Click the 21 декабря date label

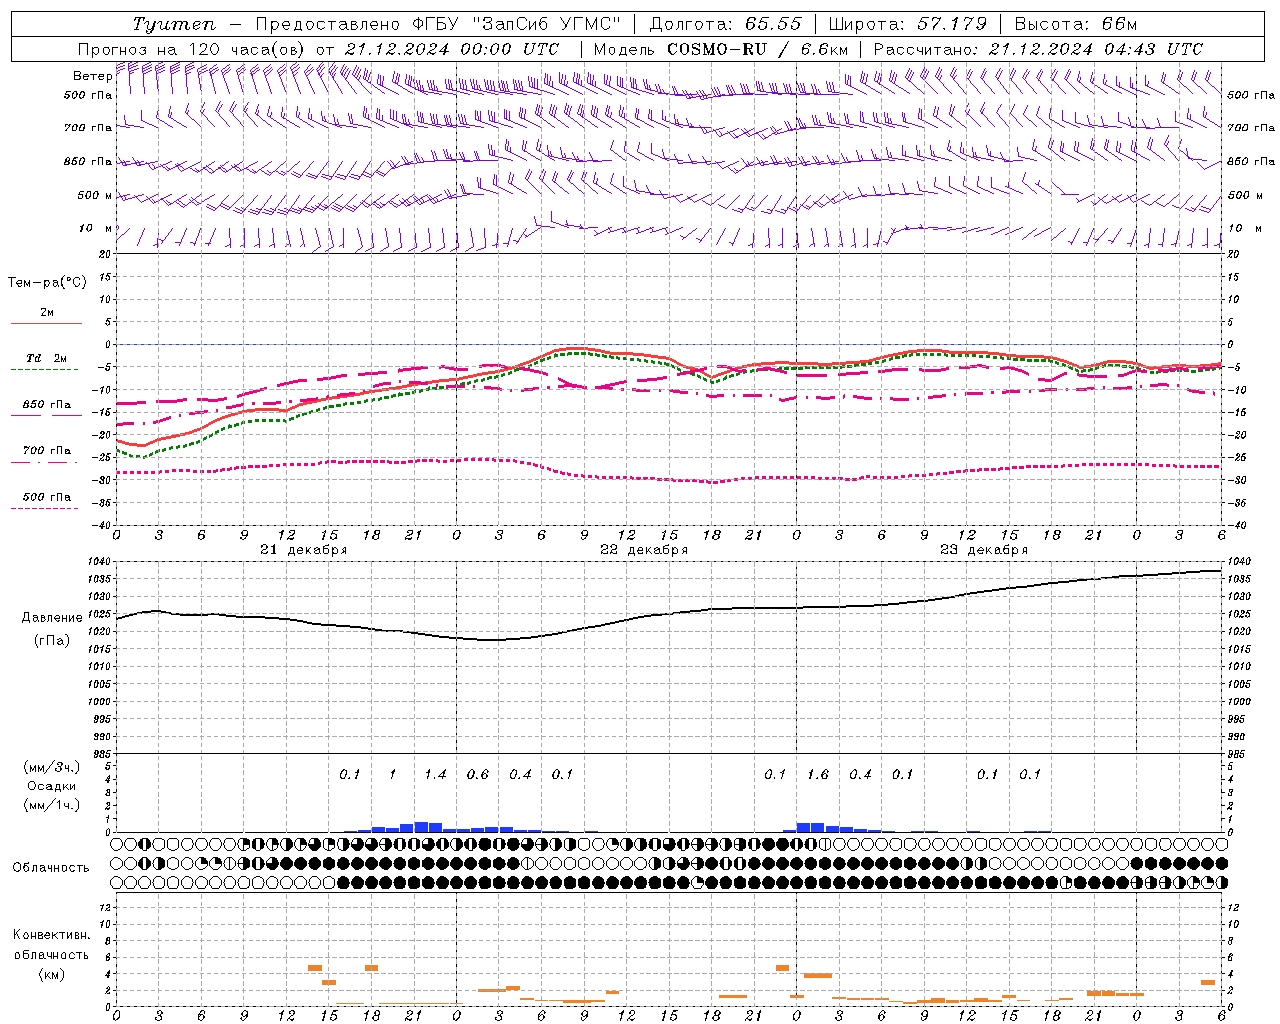click(x=304, y=550)
